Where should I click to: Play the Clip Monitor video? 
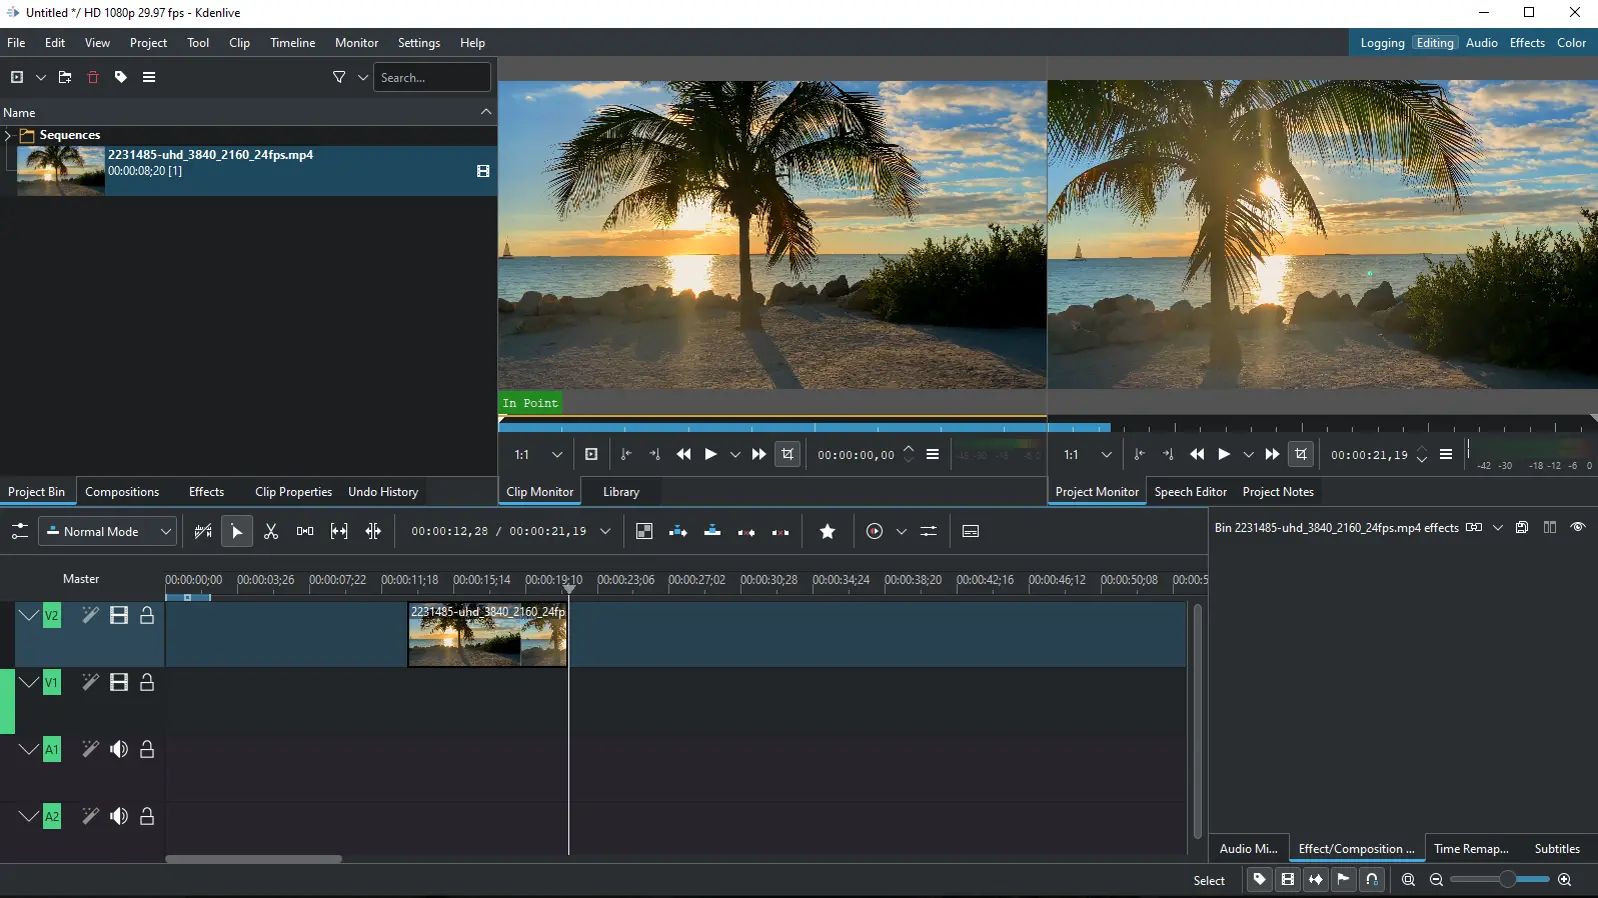(x=711, y=455)
